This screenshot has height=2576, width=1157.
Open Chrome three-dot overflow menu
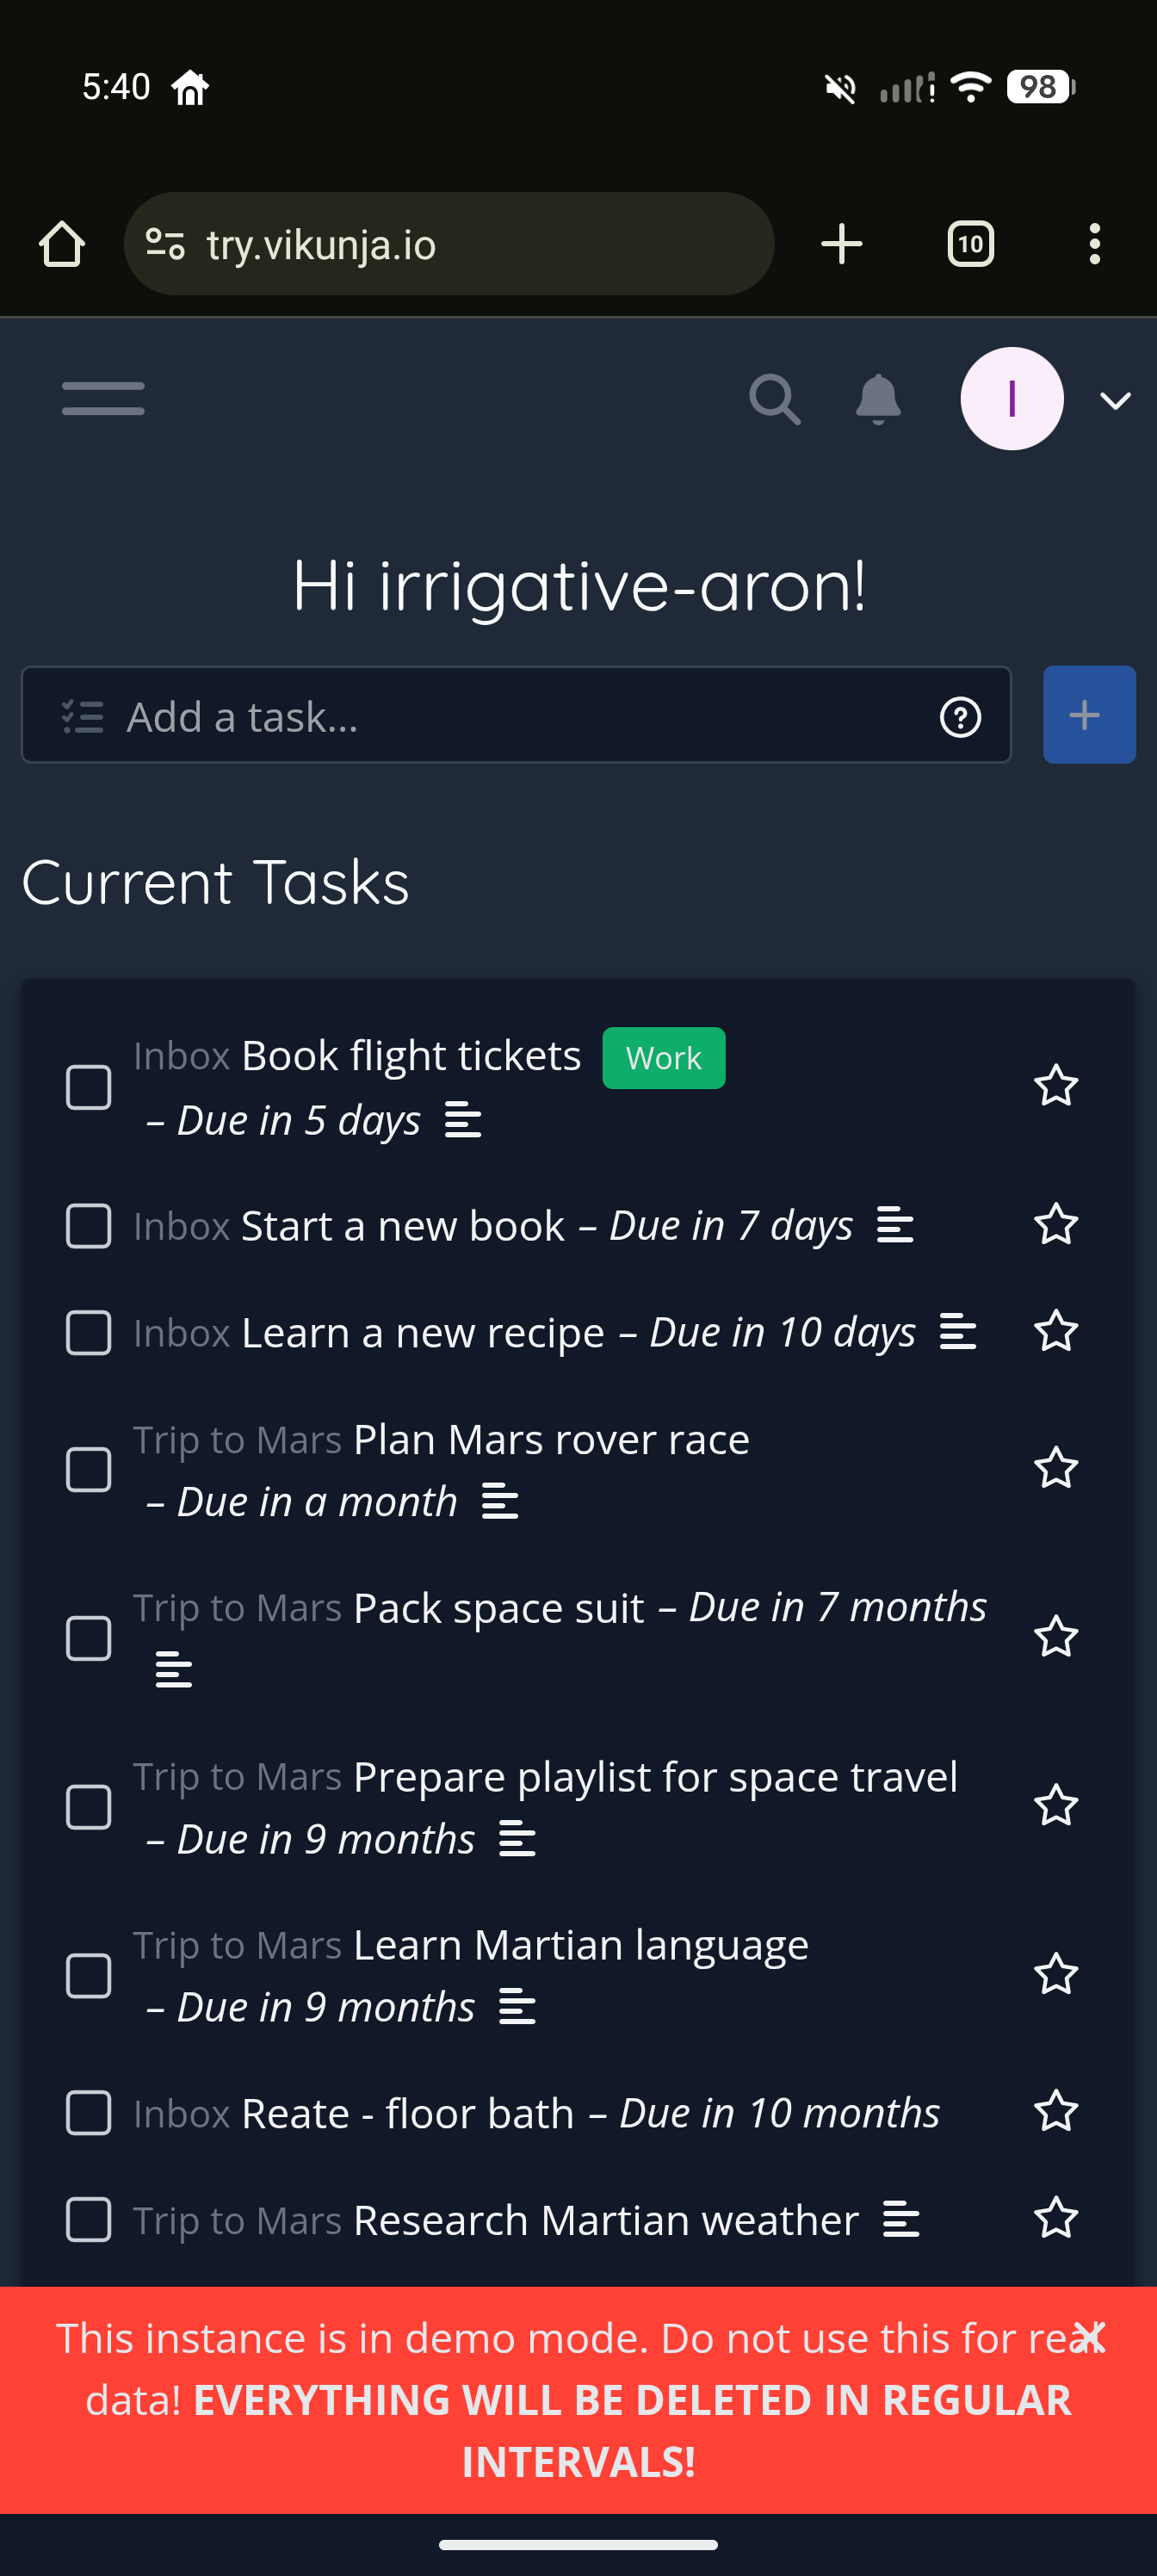tap(1095, 244)
